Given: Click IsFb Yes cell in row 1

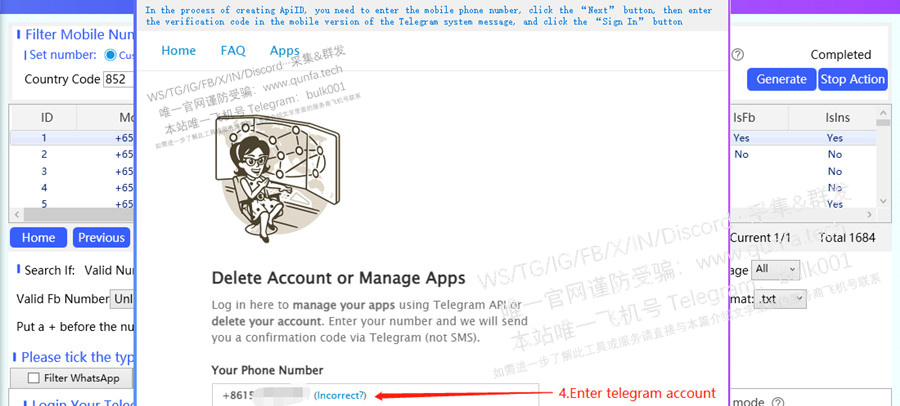Looking at the screenshot, I should click(x=741, y=138).
